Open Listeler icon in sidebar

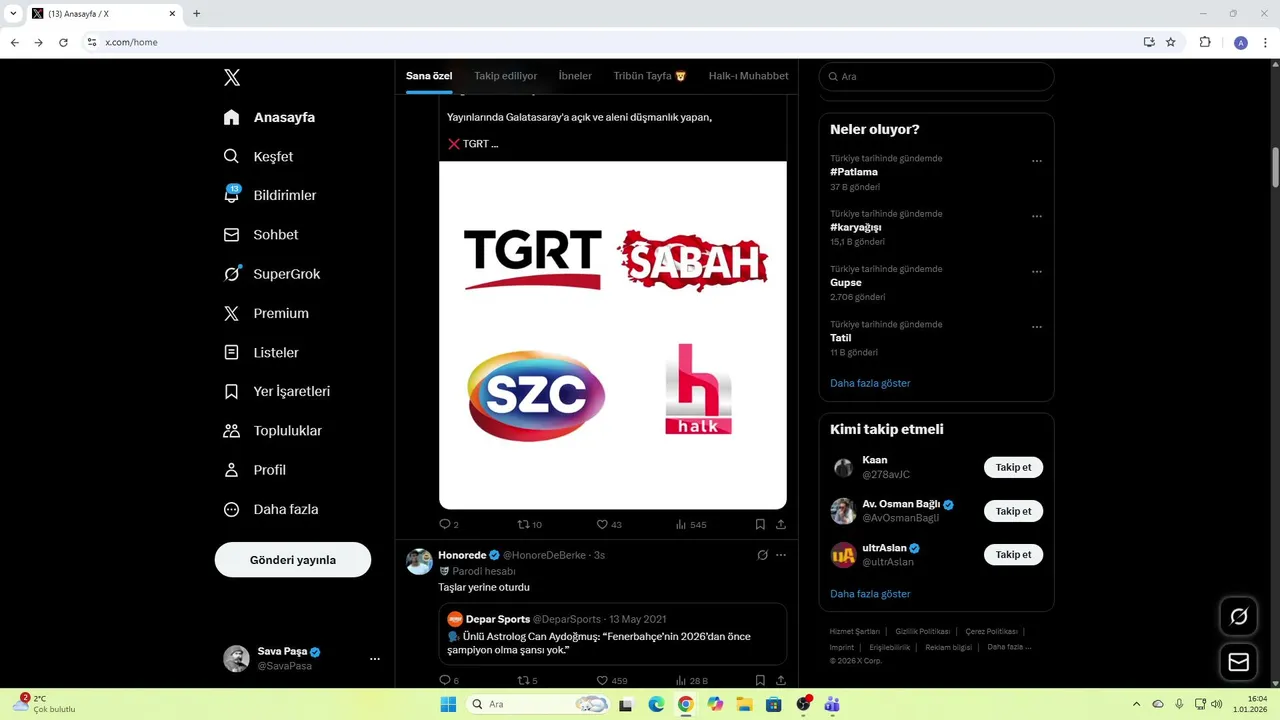tap(231, 352)
